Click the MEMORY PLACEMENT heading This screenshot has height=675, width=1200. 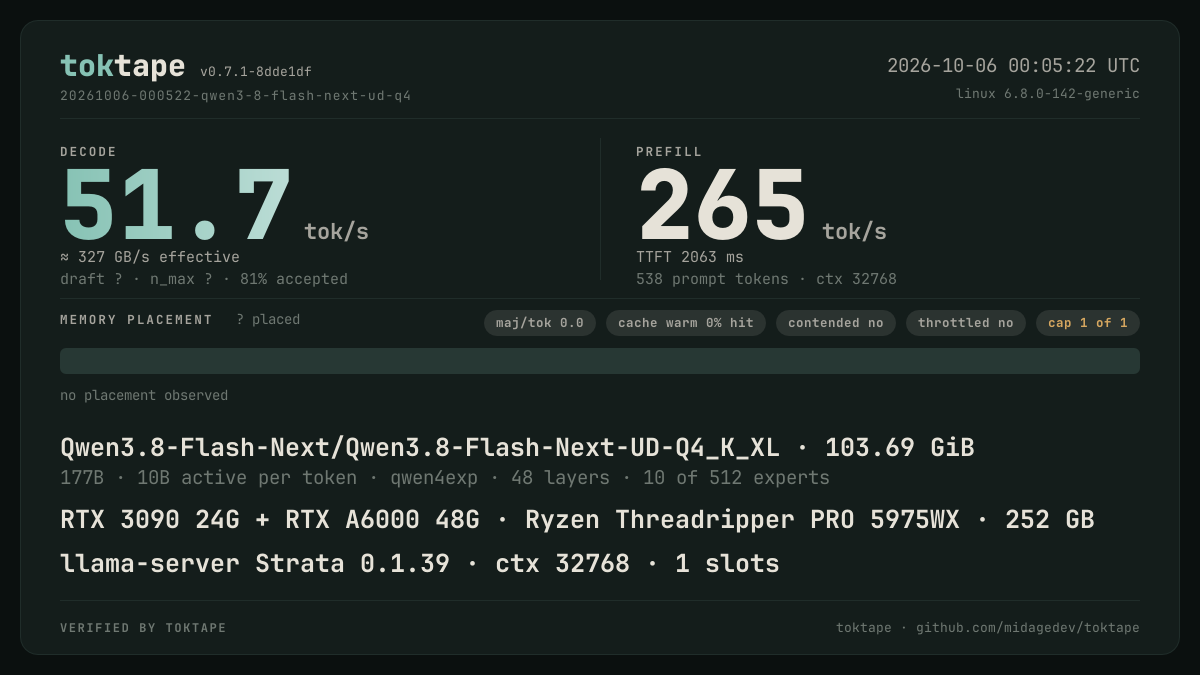click(x=136, y=320)
